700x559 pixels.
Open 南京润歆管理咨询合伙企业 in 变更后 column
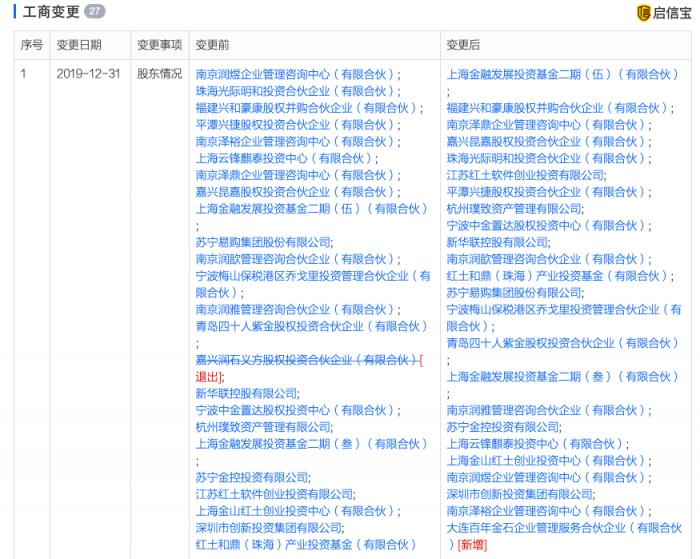click(x=546, y=259)
